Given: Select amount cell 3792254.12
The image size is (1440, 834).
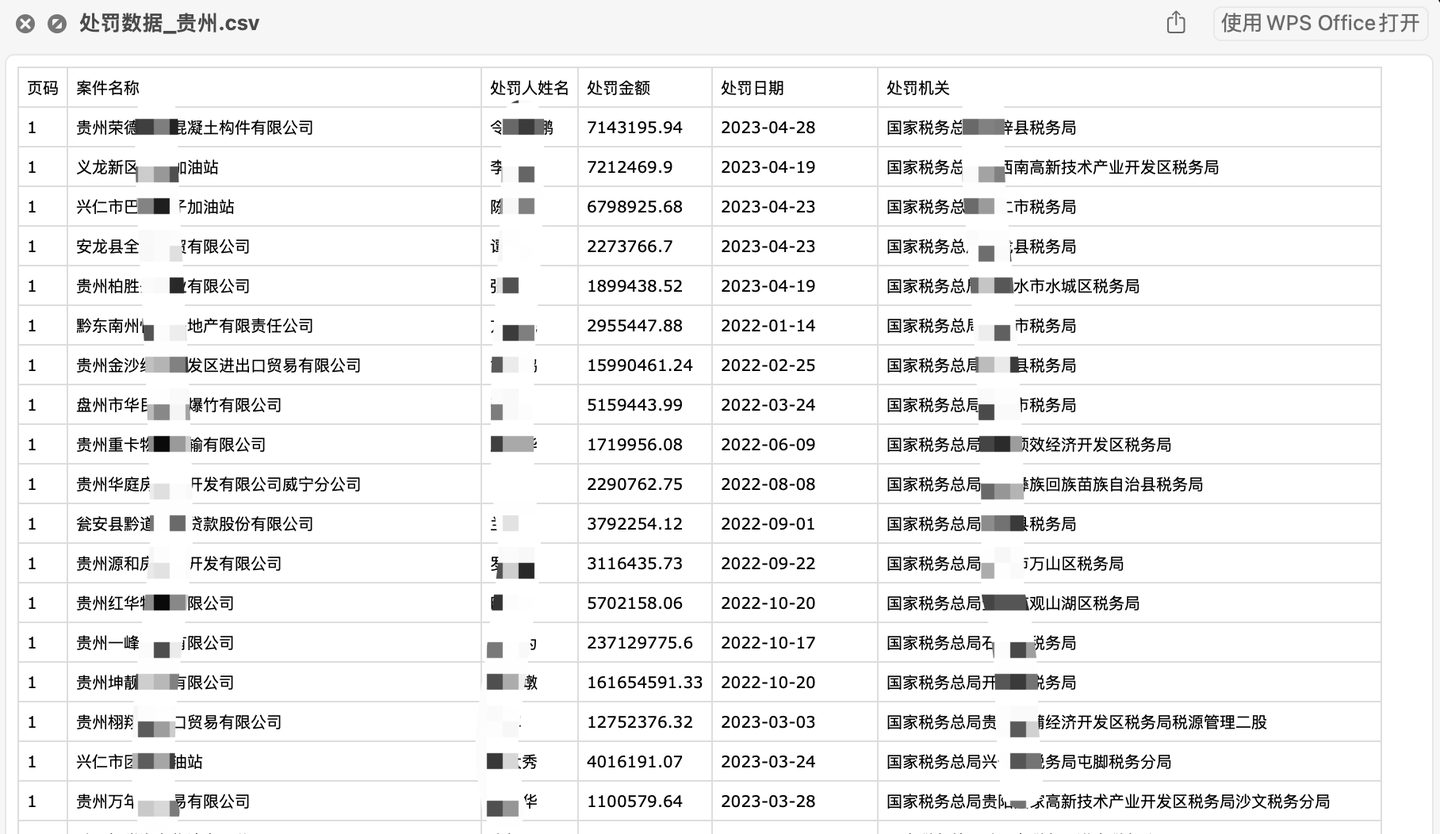Looking at the screenshot, I should pos(645,524).
